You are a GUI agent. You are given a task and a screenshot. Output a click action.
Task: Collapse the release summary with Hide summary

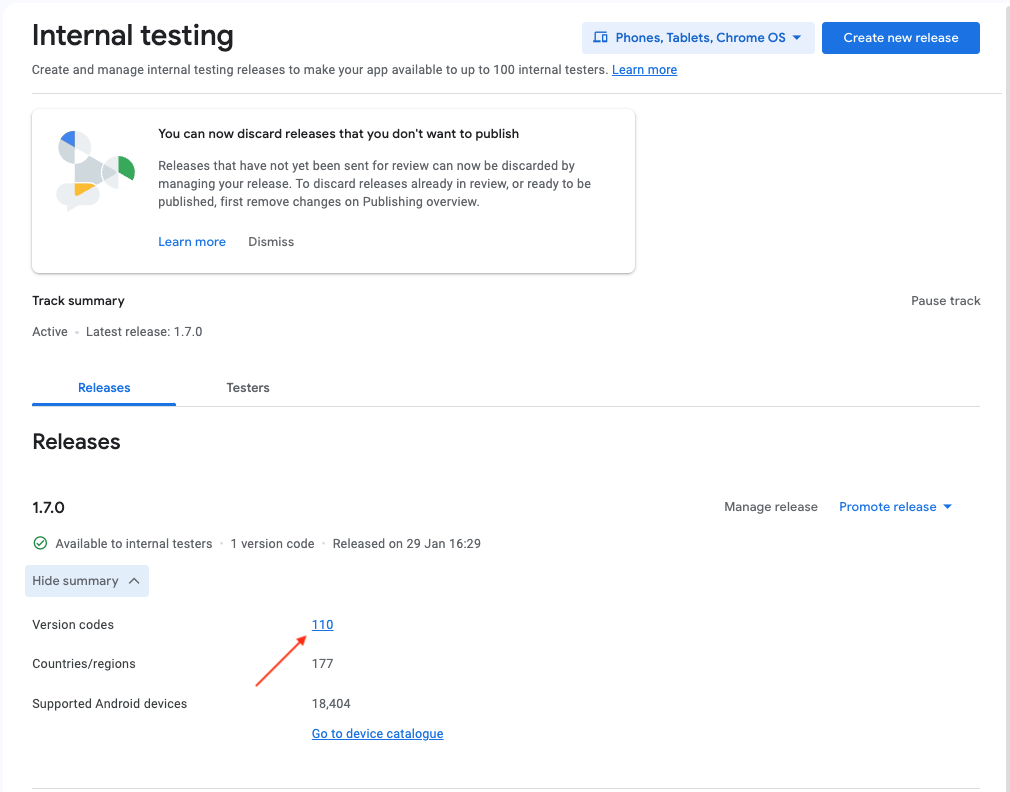point(87,581)
